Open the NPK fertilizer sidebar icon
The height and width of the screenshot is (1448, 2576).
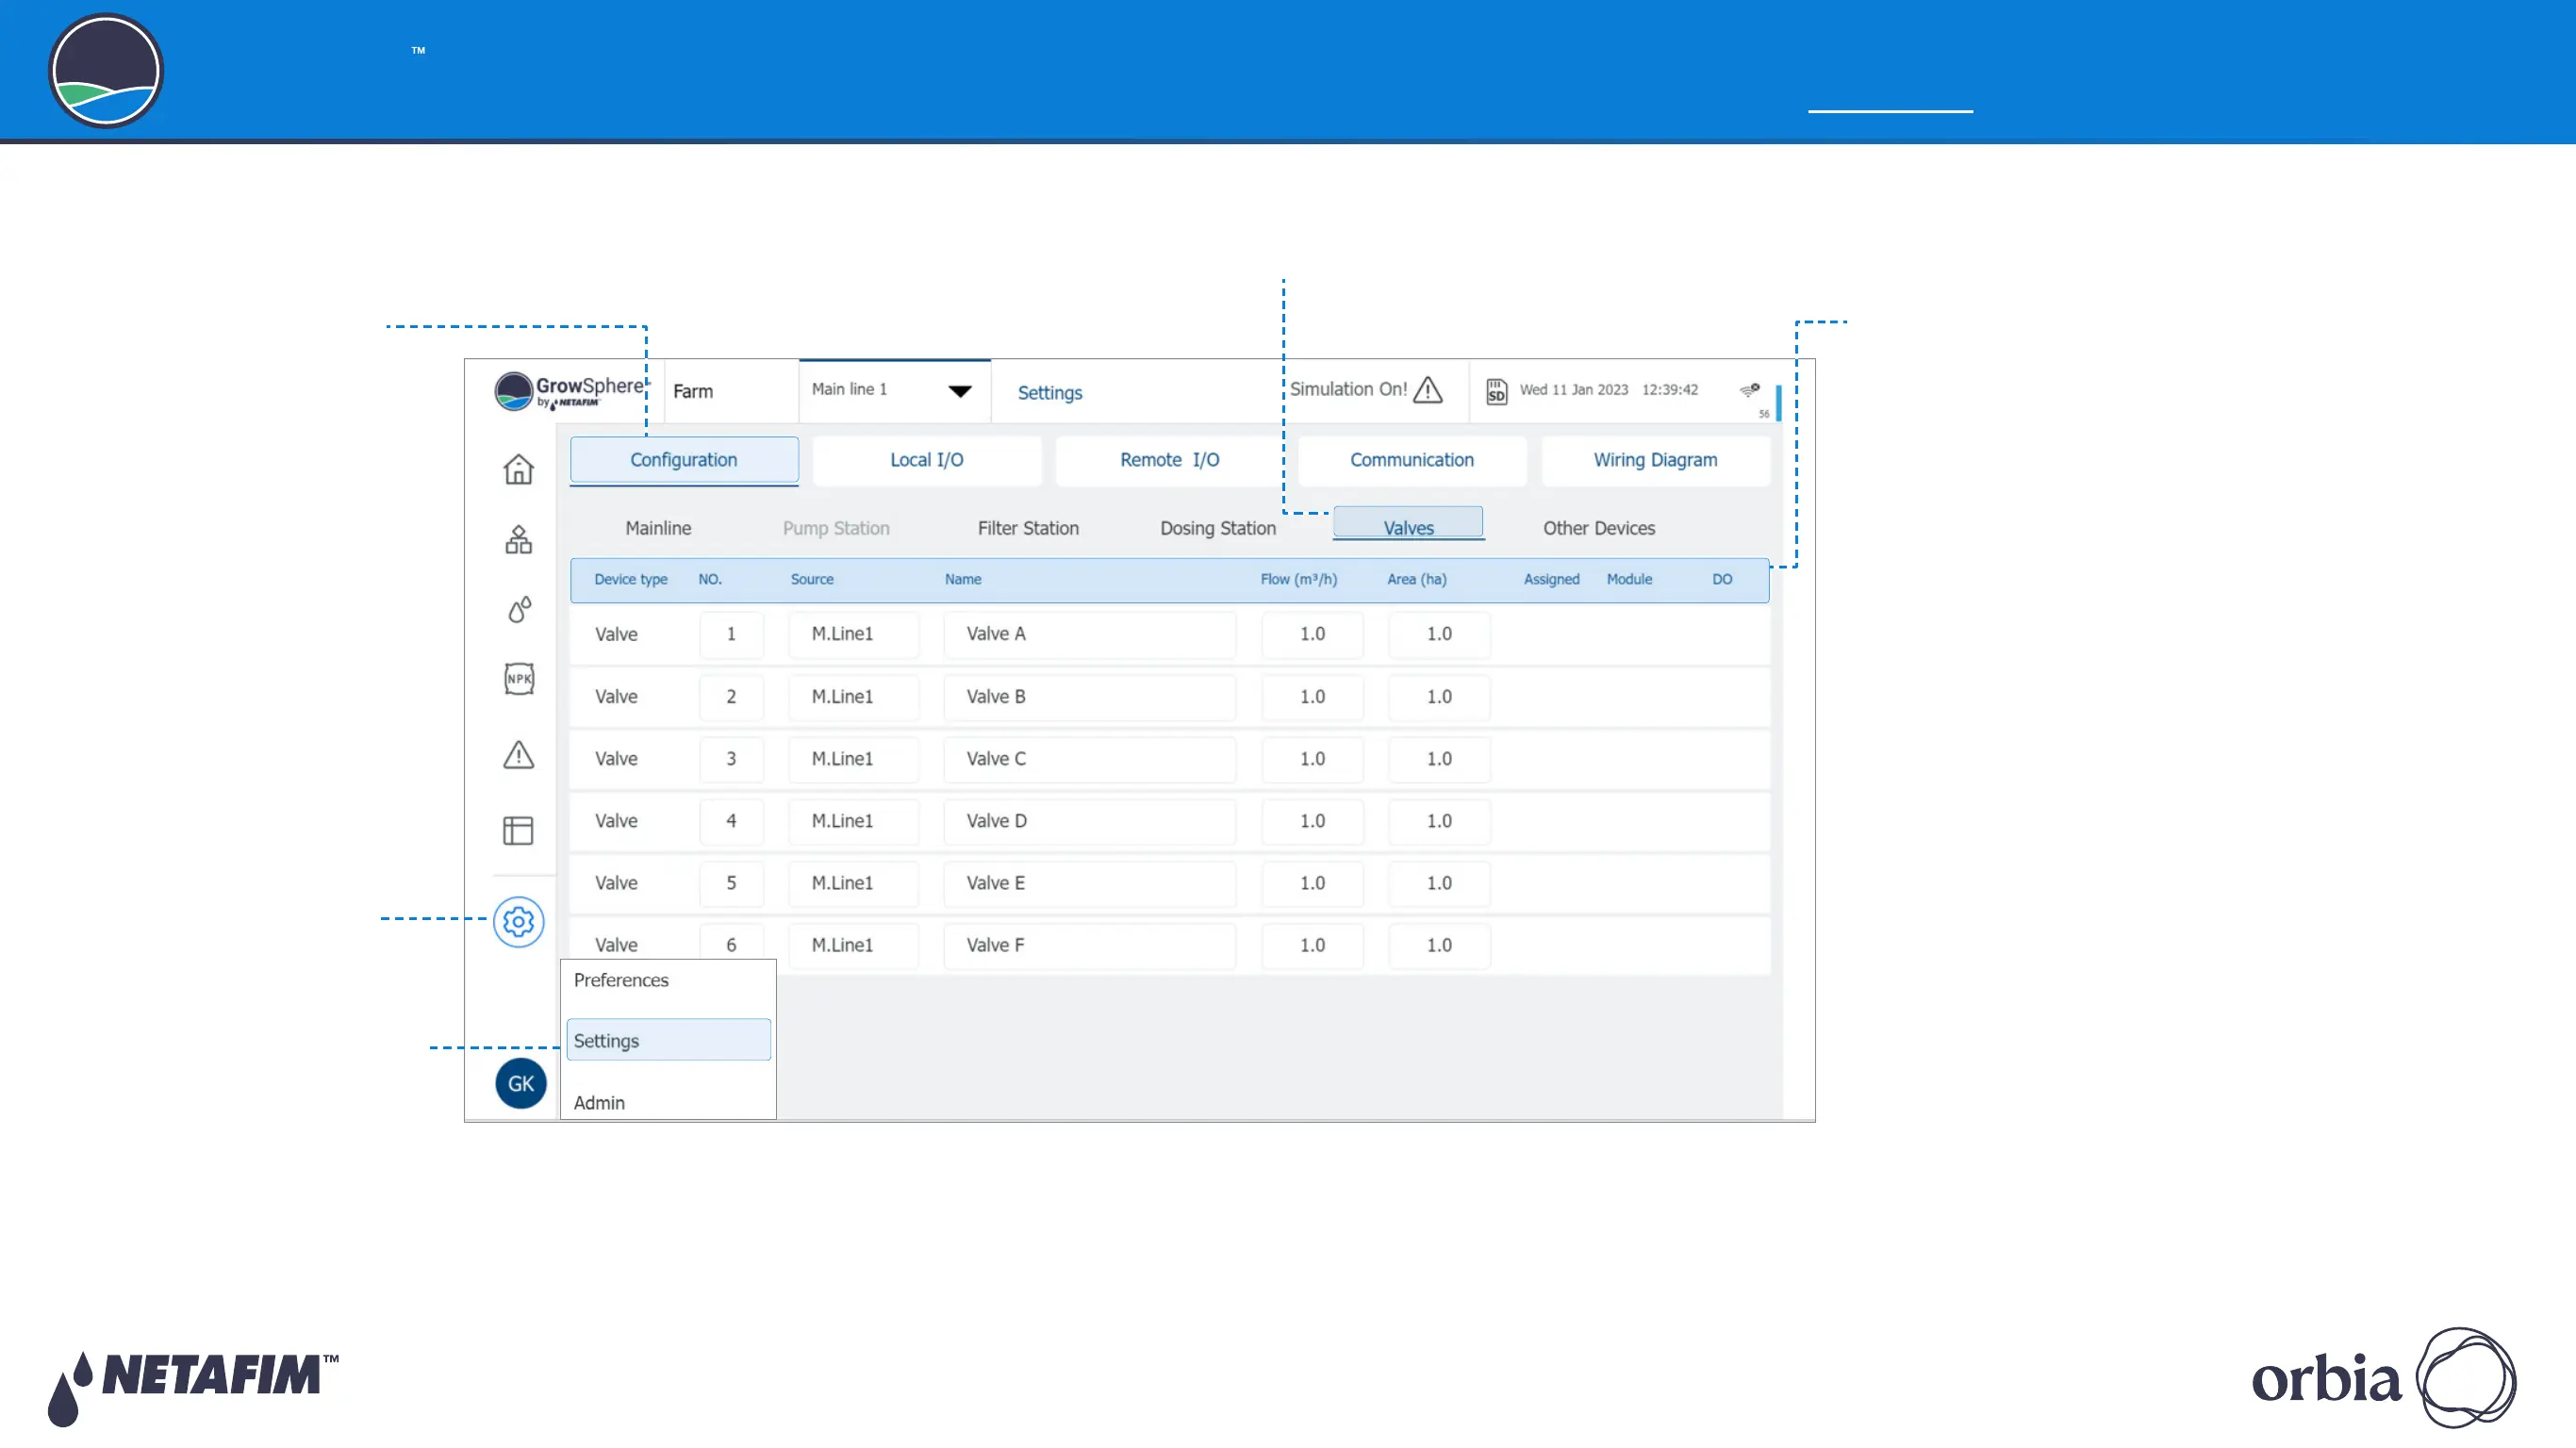point(519,679)
